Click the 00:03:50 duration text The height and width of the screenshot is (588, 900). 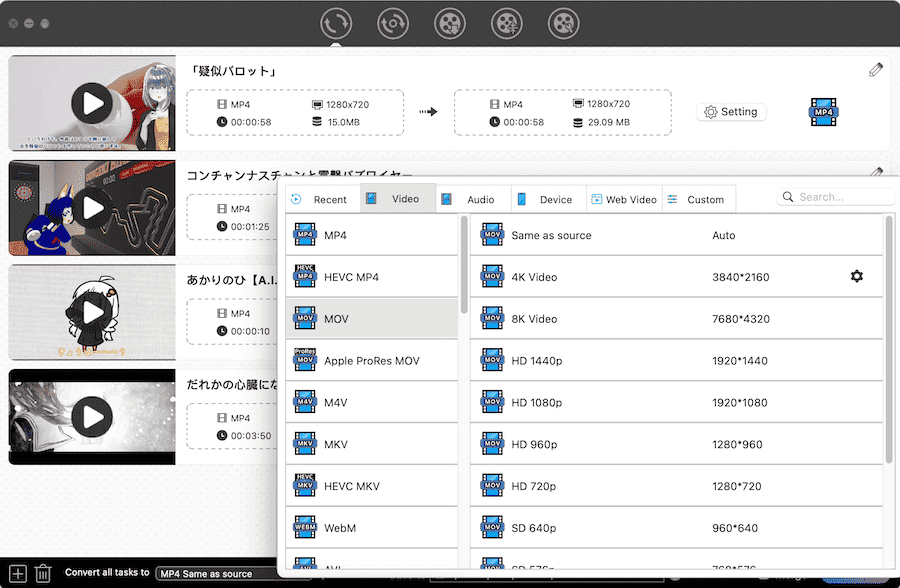[x=251, y=436]
